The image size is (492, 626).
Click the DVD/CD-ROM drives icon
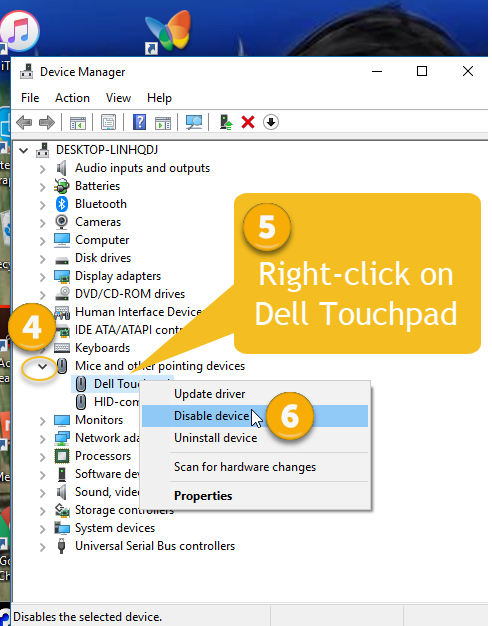coord(62,294)
